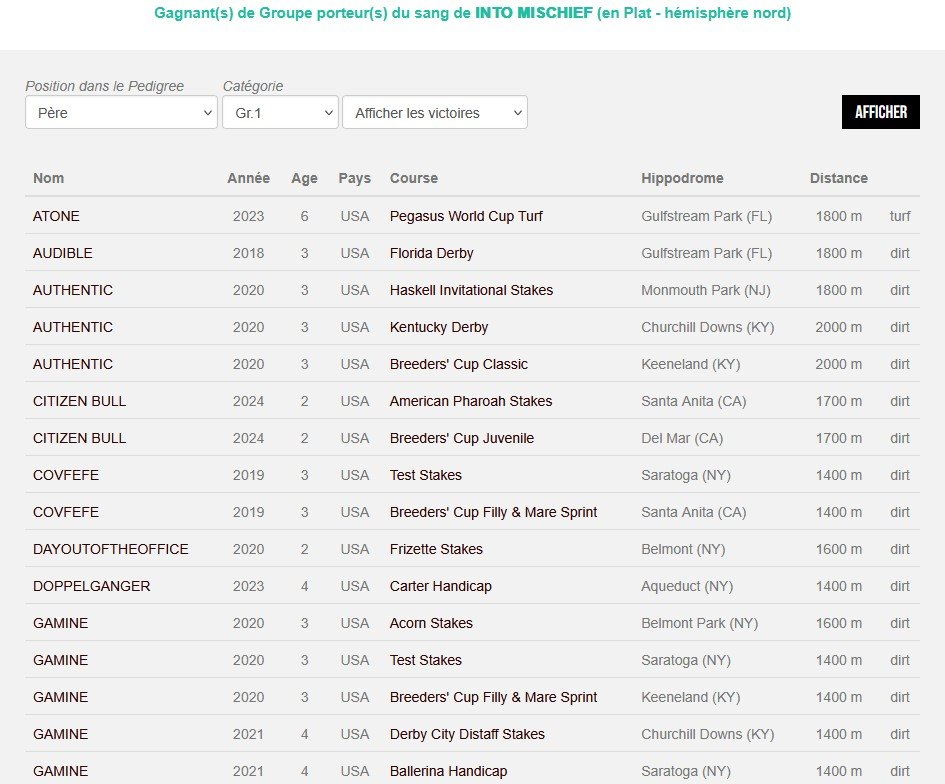Open the AUDIBLE horse link
Viewport: 945px width, 784px height.
point(63,253)
